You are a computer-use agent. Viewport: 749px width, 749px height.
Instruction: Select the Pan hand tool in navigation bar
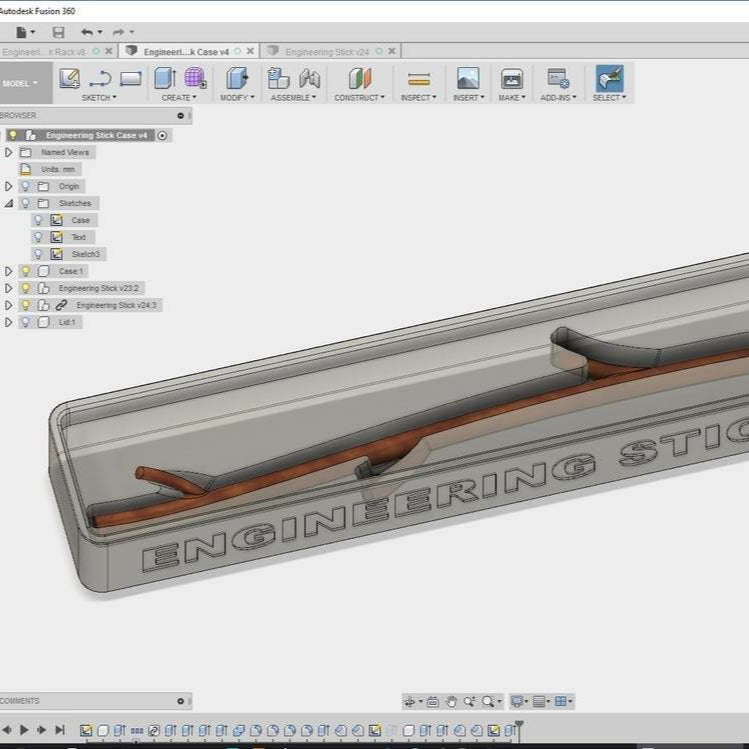tap(451, 702)
